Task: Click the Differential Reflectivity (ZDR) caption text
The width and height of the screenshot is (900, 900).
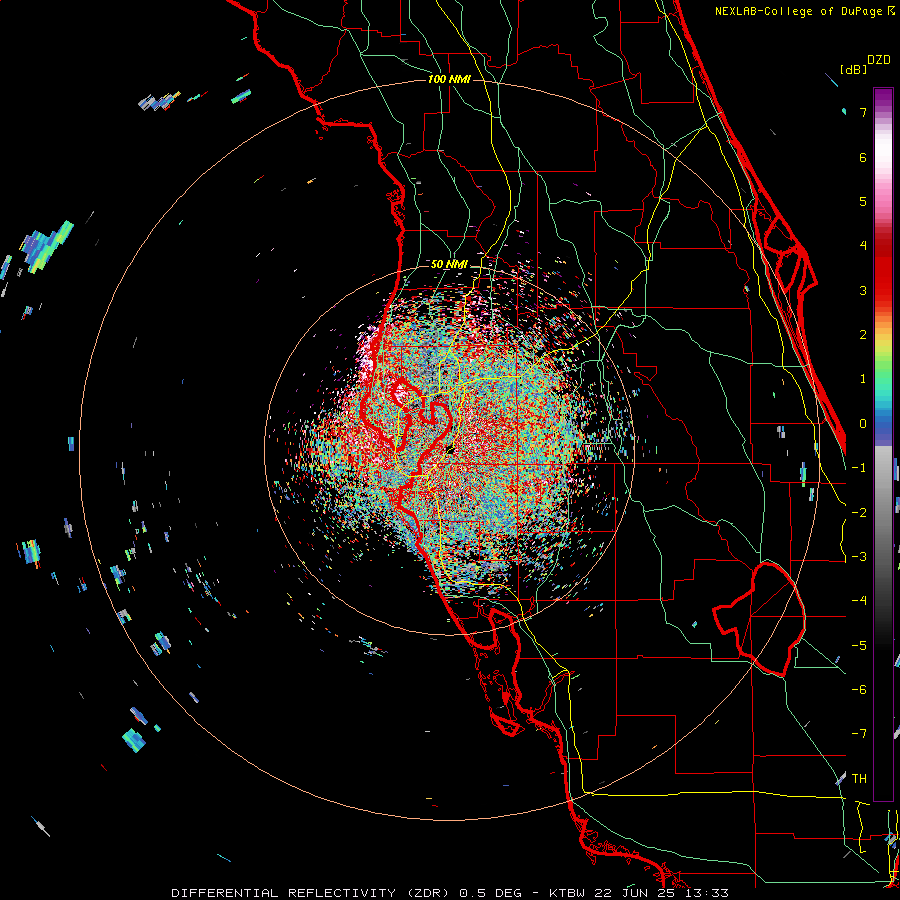Action: coord(313,893)
